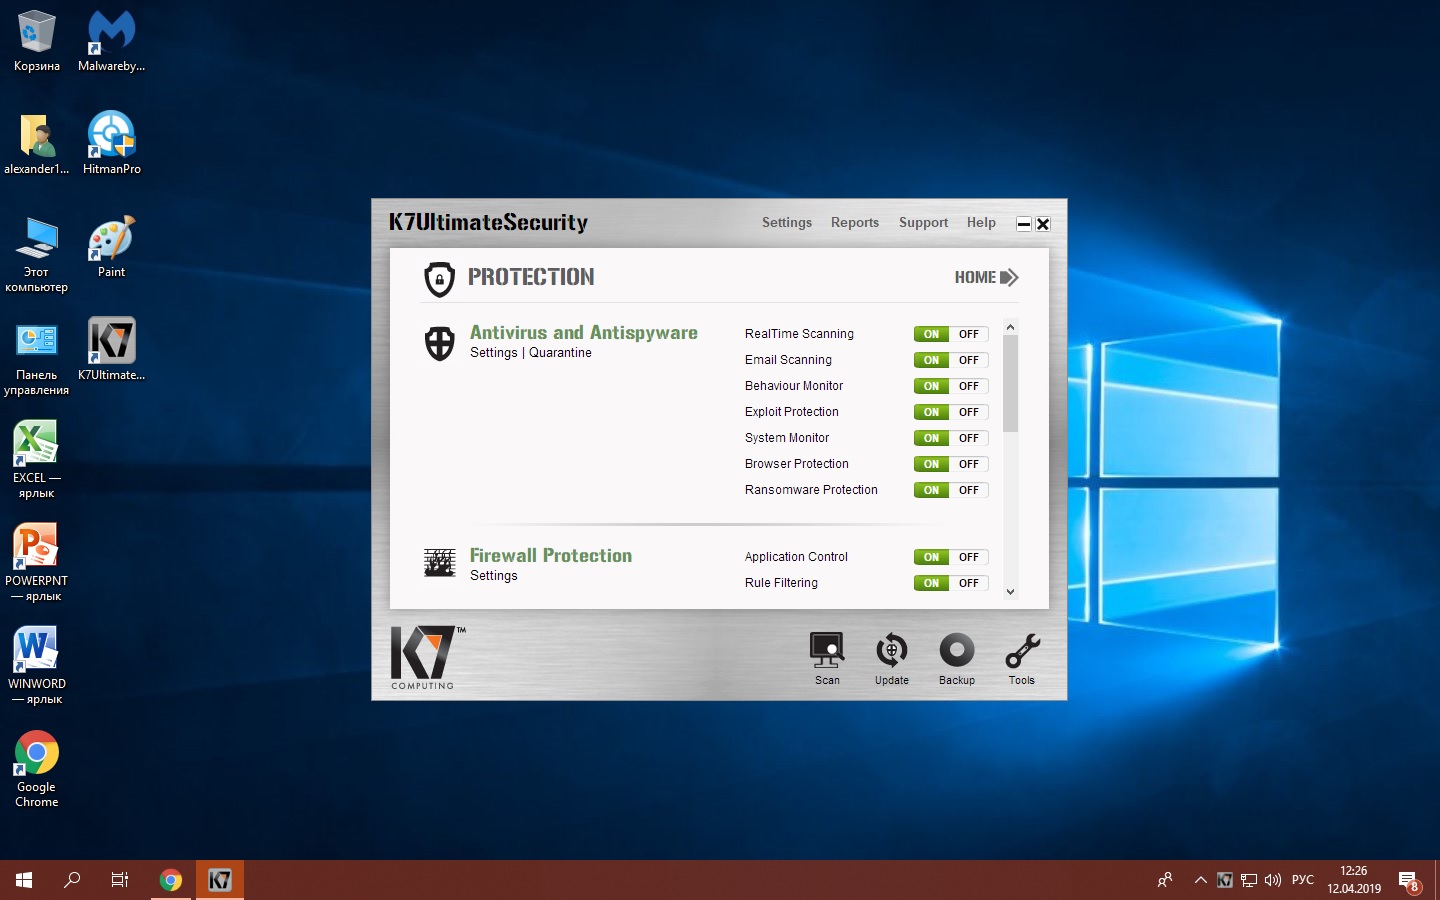
Task: Click the HOME arrow icon
Action: pos(1009,277)
